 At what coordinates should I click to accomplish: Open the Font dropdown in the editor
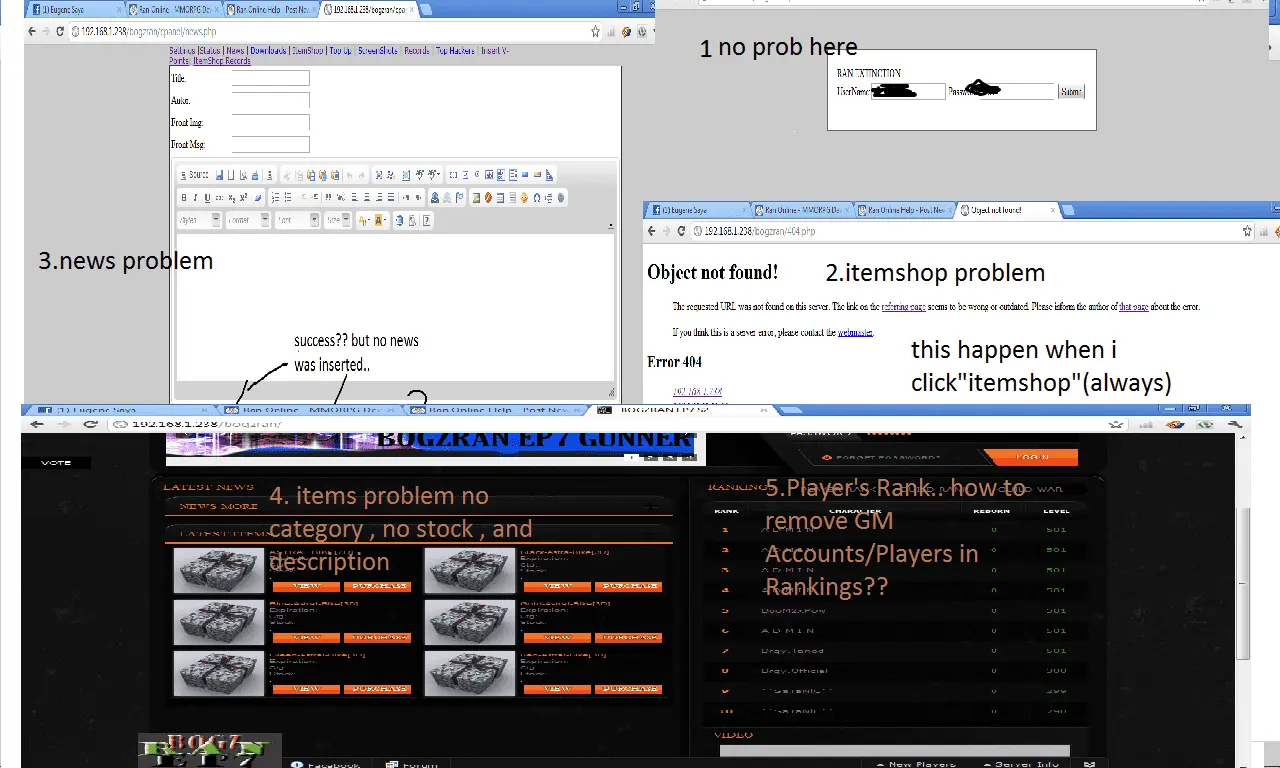tap(297, 220)
